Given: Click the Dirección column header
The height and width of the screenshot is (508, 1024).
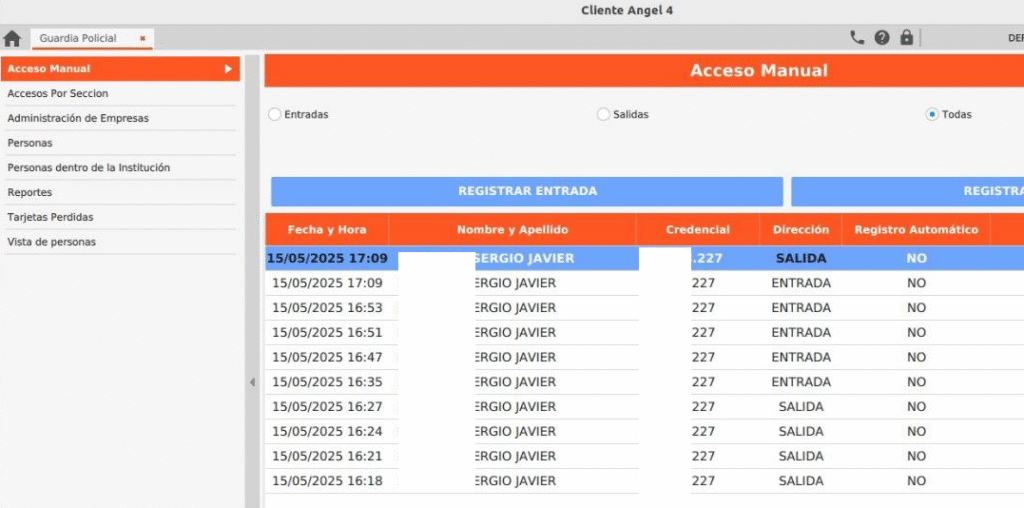Looking at the screenshot, I should click(x=800, y=230).
